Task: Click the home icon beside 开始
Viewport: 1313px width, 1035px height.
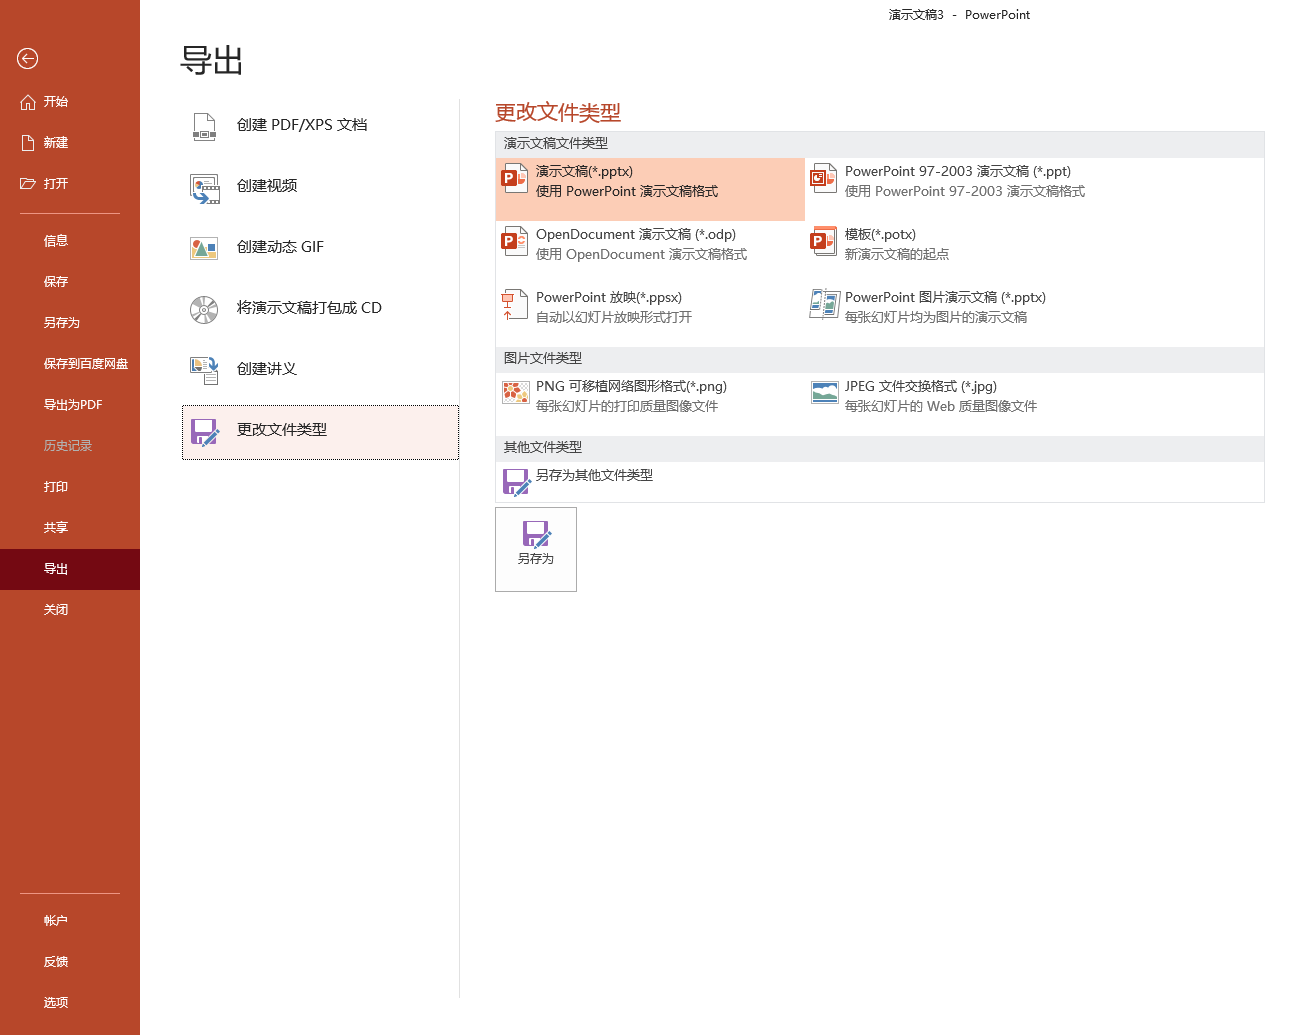Action: pyautogui.click(x=28, y=102)
